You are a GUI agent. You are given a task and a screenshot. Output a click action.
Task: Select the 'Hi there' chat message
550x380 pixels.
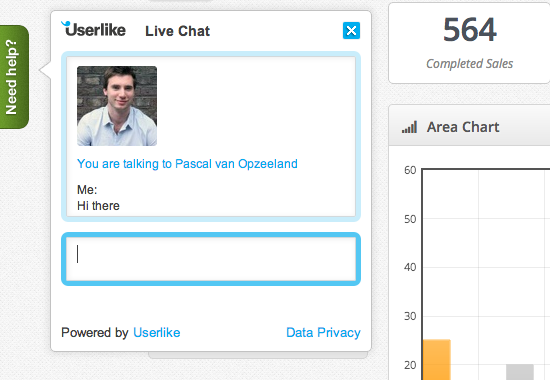pyautogui.click(x=98, y=206)
